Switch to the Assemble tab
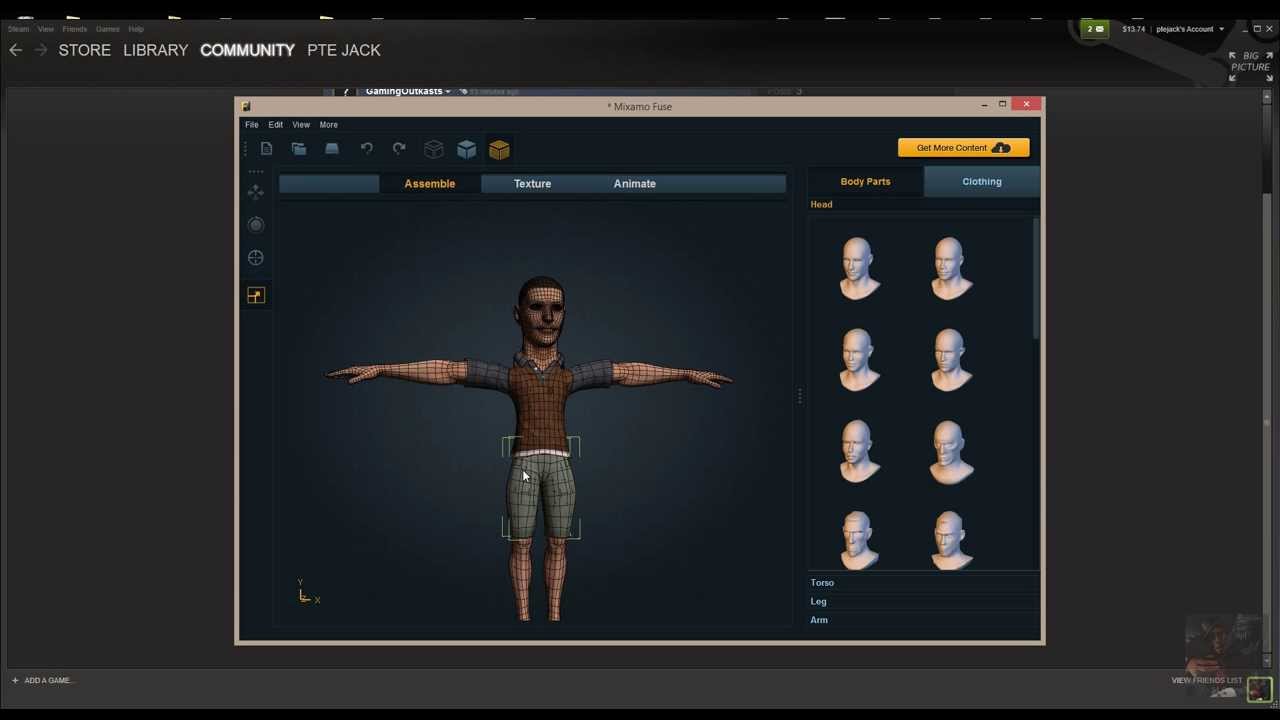This screenshot has height=720, width=1280. 430,184
